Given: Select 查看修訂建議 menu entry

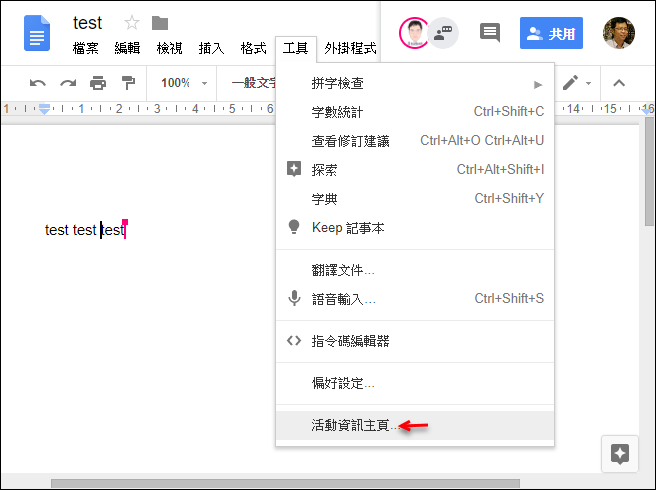Looking at the screenshot, I should coord(415,141).
